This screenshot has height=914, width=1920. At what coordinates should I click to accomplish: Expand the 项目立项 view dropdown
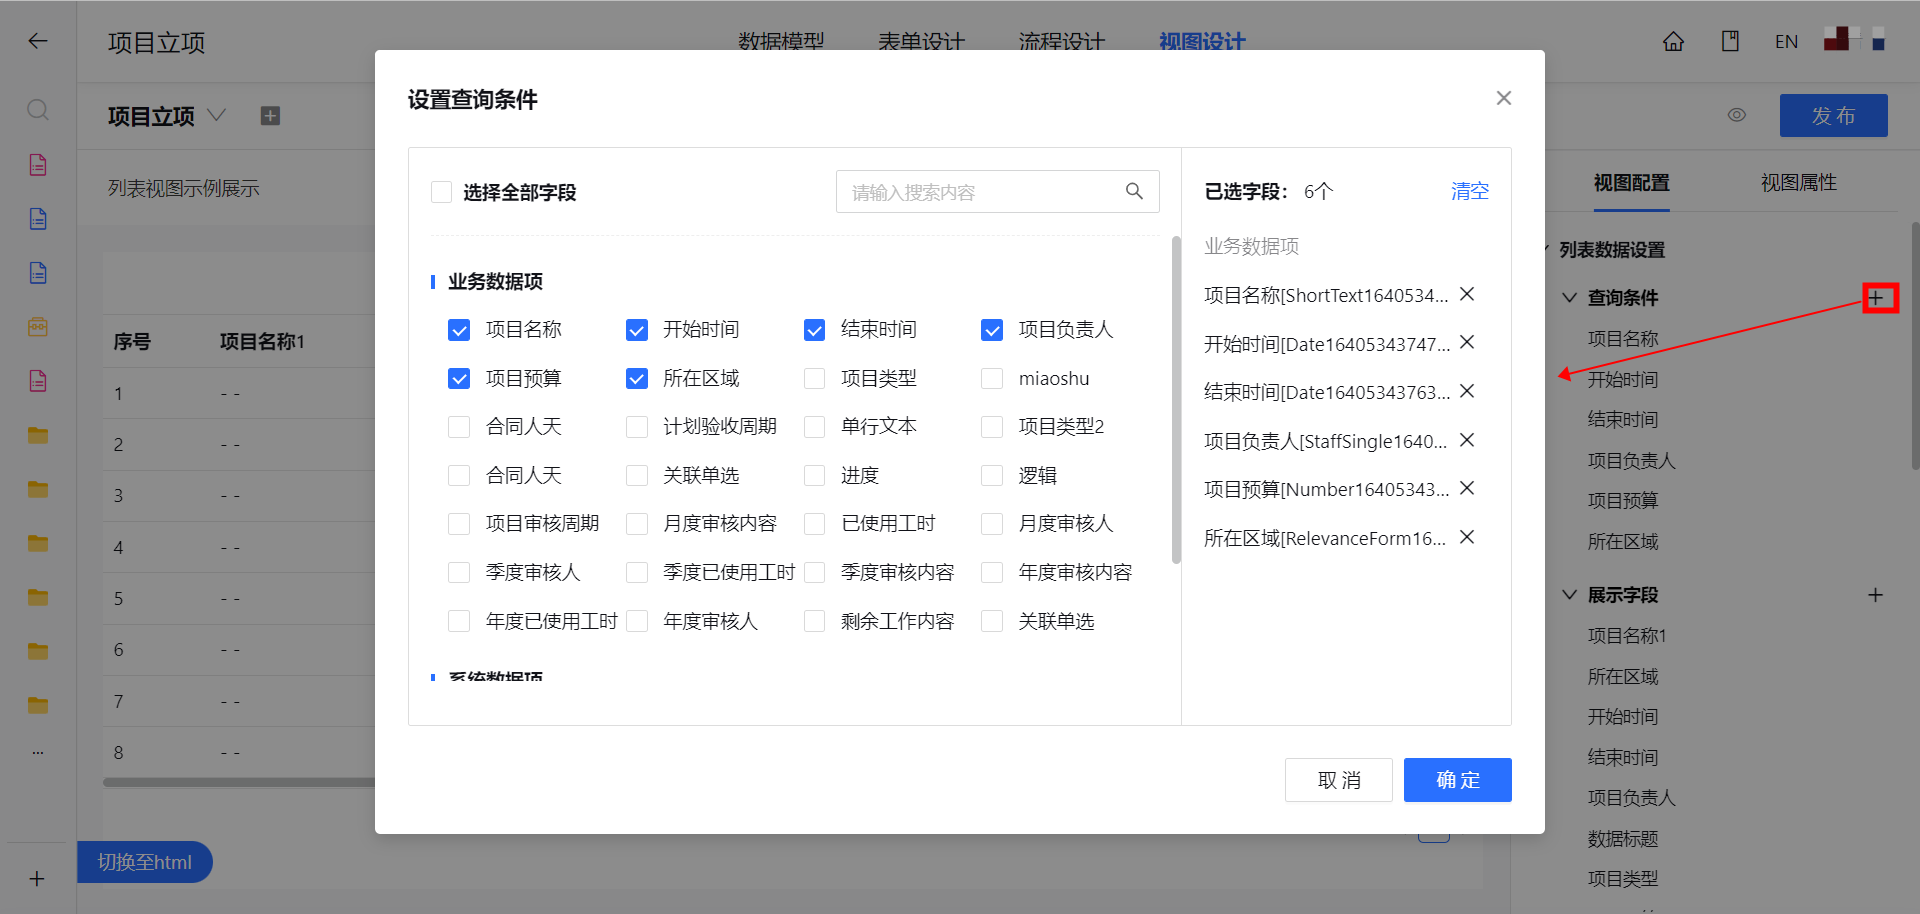[x=216, y=116]
